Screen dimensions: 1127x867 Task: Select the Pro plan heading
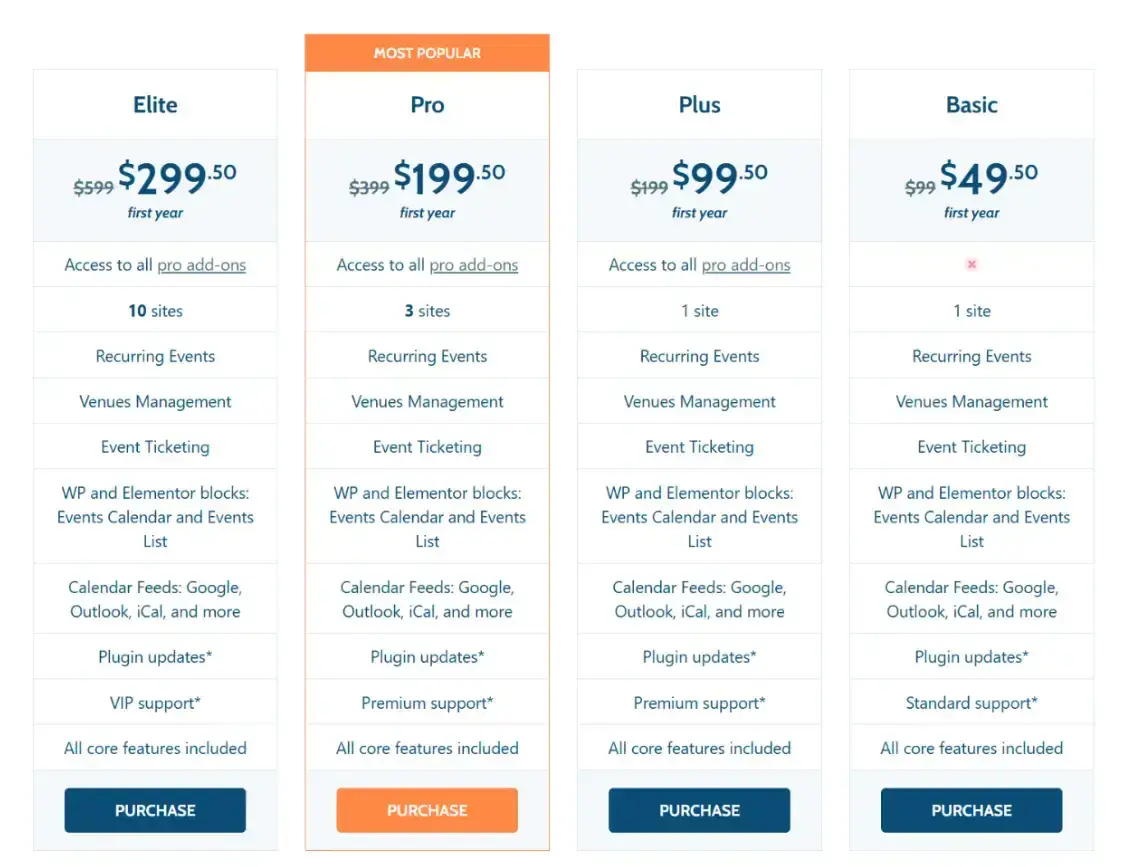tap(427, 104)
